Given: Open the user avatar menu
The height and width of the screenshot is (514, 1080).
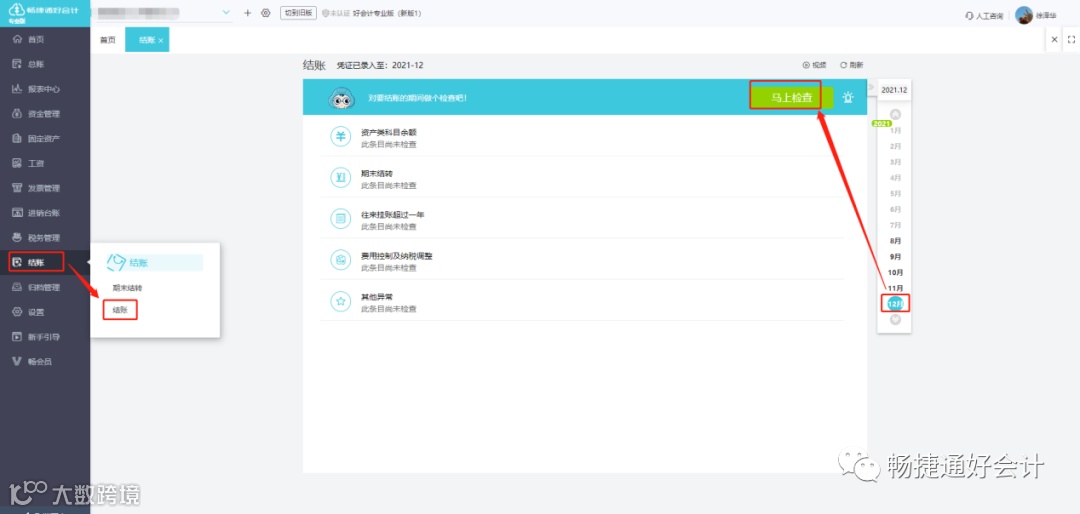Looking at the screenshot, I should point(1024,14).
